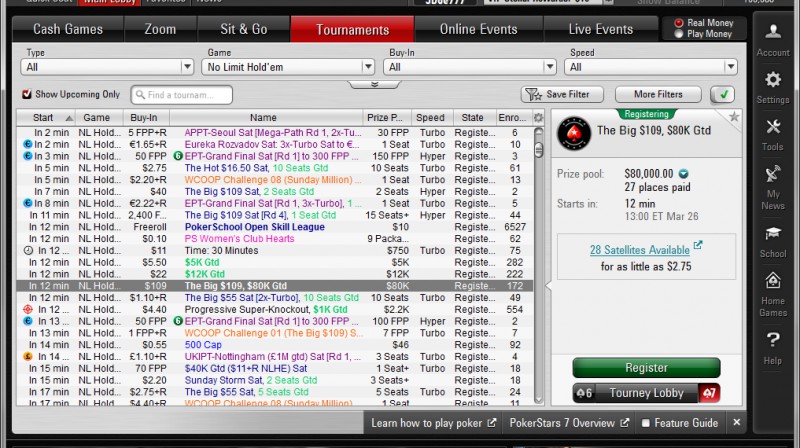Switch to Sit & Go tab

[244, 30]
